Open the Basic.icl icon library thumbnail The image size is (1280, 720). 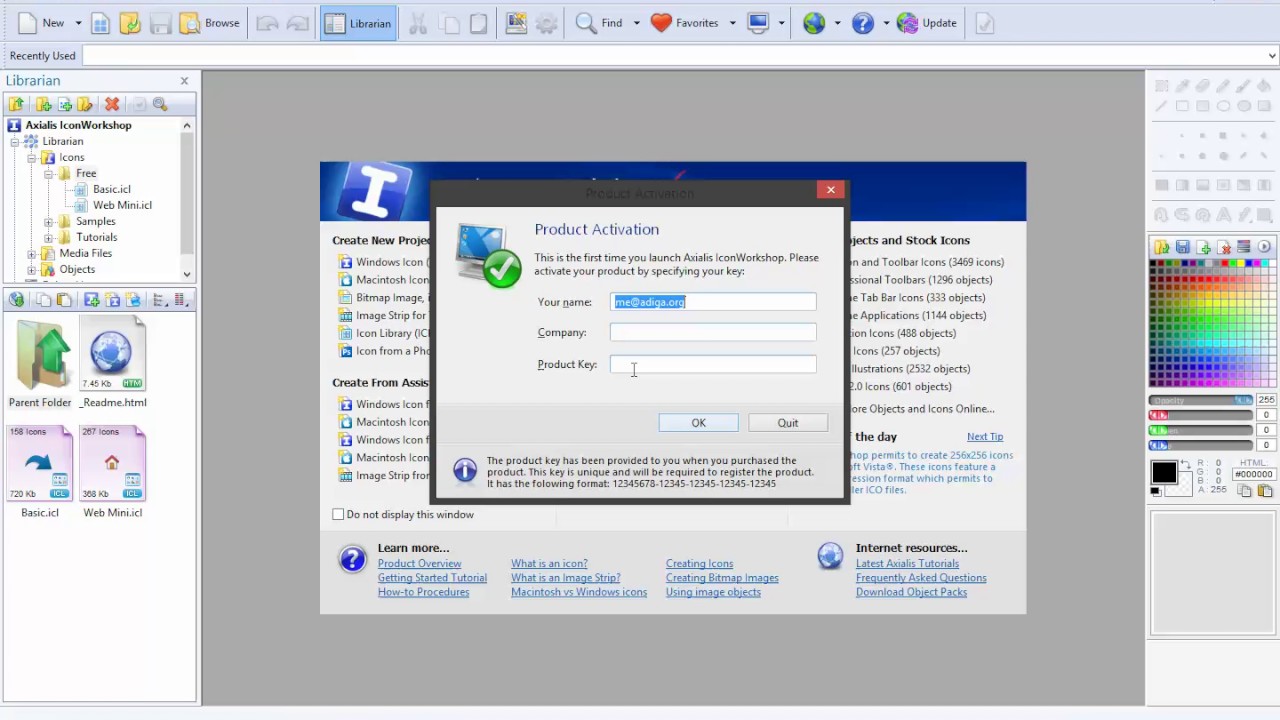pos(39,462)
